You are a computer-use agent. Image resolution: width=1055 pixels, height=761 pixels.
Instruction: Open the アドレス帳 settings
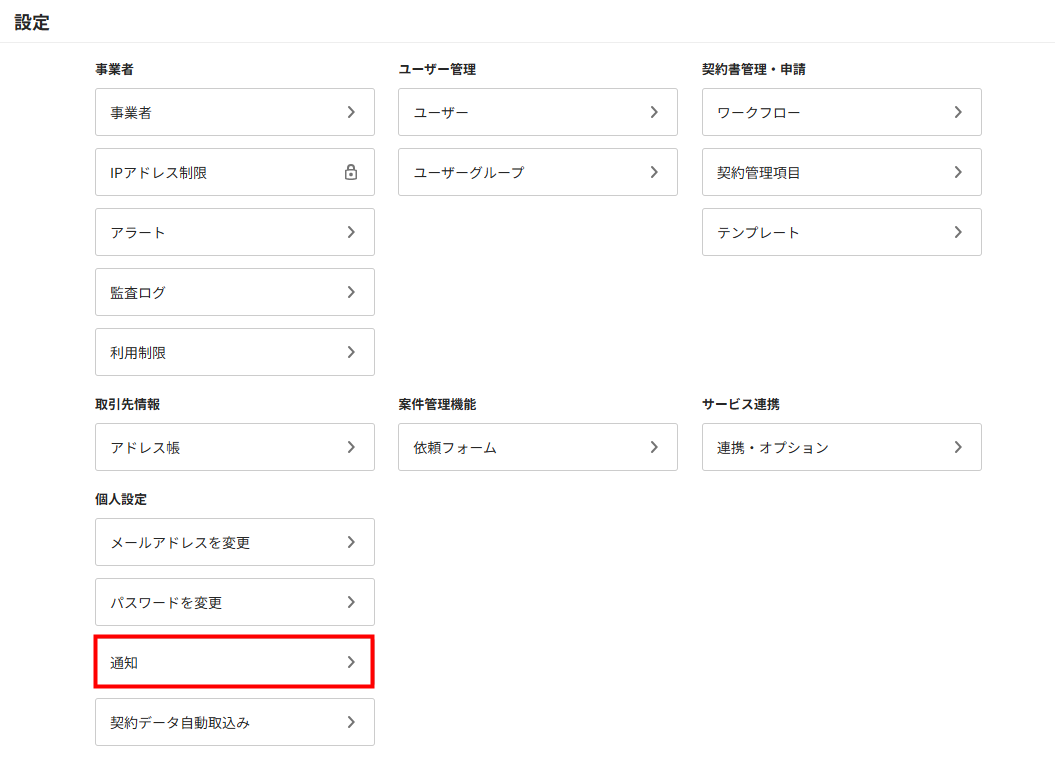tap(234, 447)
